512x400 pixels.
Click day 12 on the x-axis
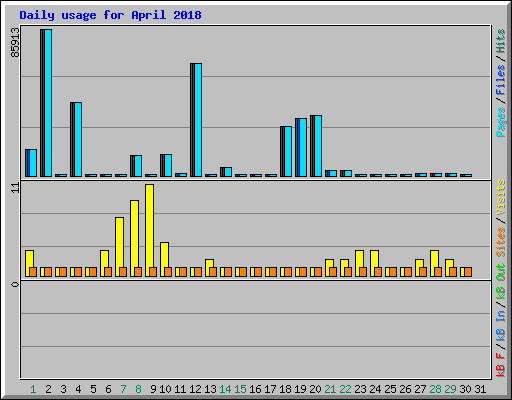[195, 389]
